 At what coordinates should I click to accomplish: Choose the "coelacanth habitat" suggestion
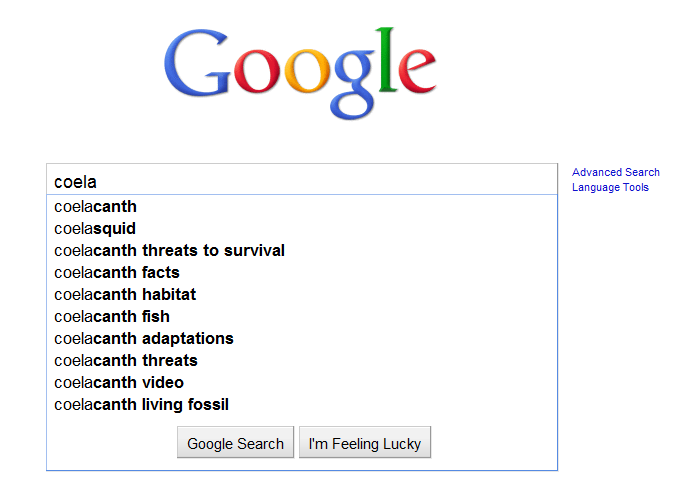pyautogui.click(x=125, y=295)
